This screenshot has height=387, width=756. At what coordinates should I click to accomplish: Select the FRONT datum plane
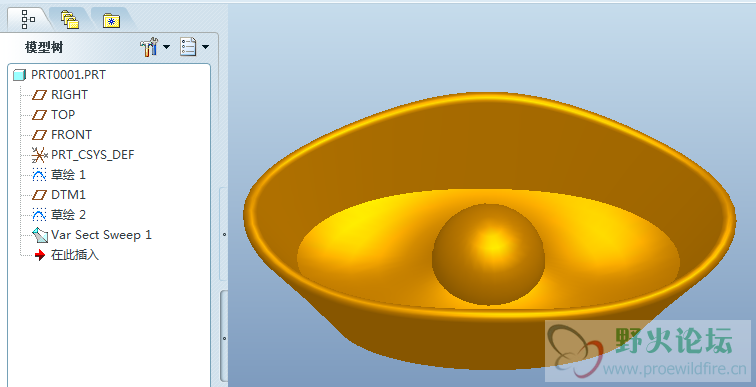pos(71,135)
